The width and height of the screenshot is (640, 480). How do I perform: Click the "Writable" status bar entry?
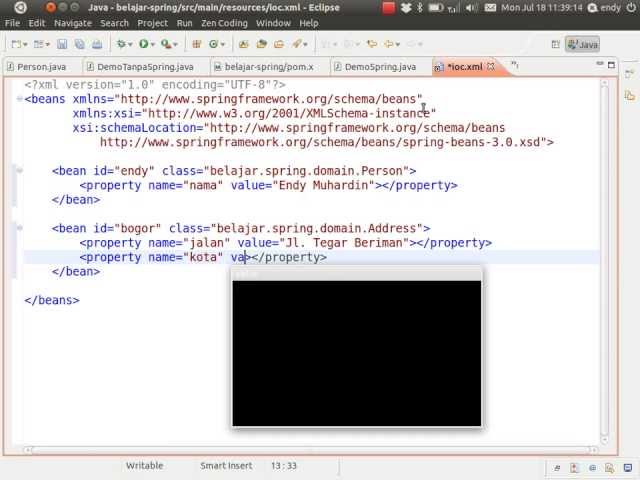click(x=144, y=466)
